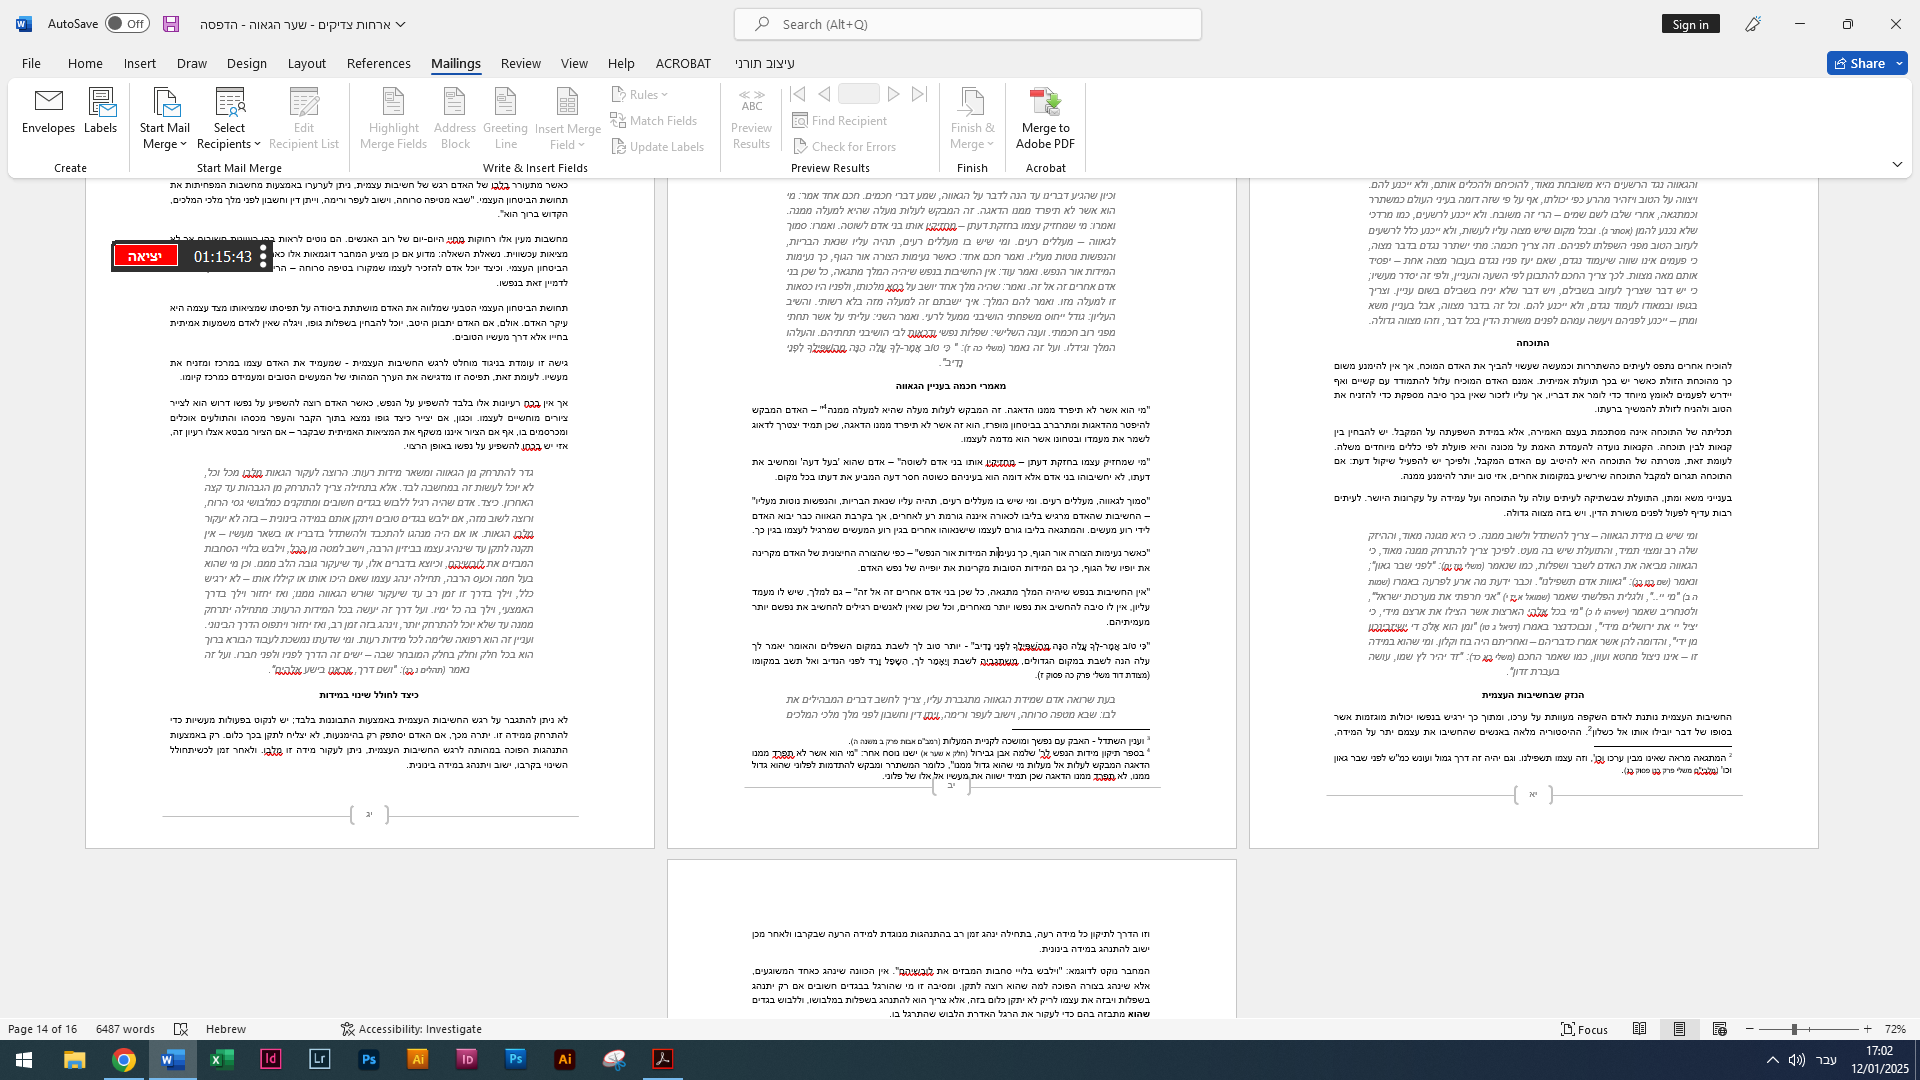Open Excel from the taskbar
The image size is (1920, 1080).
click(222, 1060)
